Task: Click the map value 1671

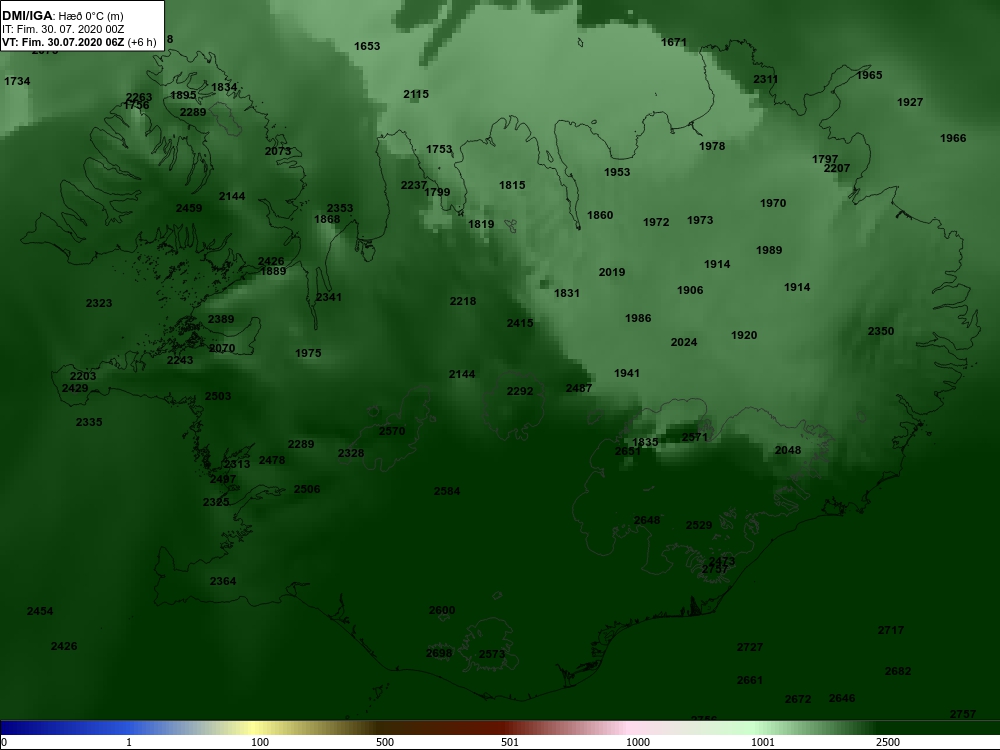Action: click(x=674, y=42)
